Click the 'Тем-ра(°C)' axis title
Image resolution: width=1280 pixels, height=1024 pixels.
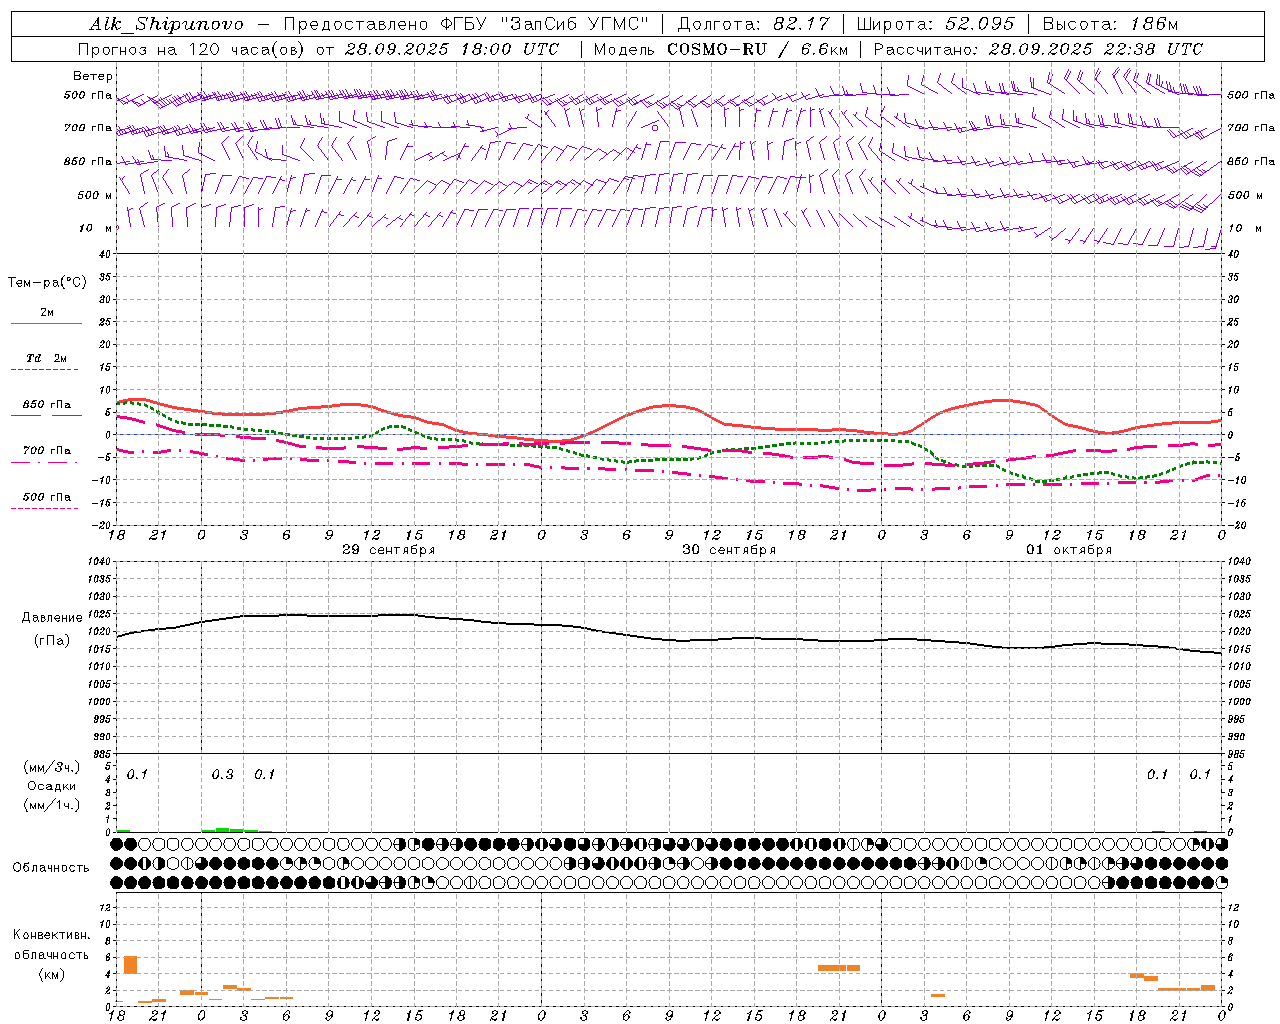tap(47, 282)
